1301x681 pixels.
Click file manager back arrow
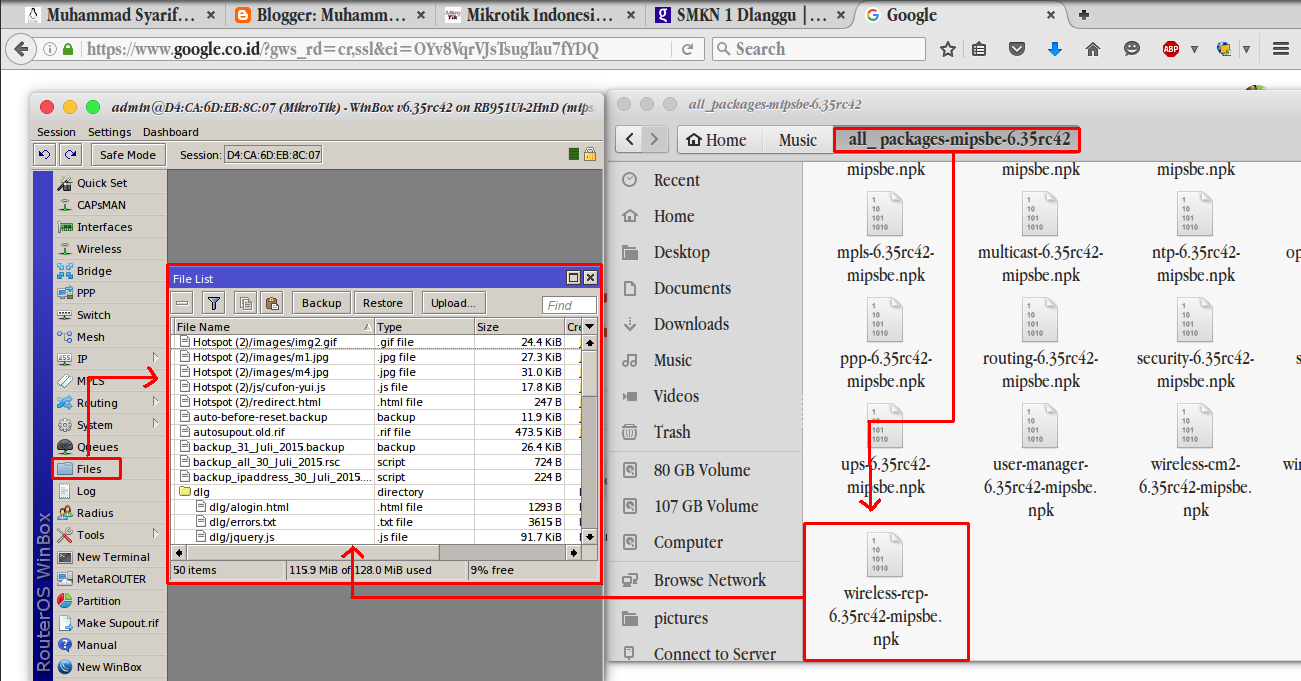[x=628, y=139]
